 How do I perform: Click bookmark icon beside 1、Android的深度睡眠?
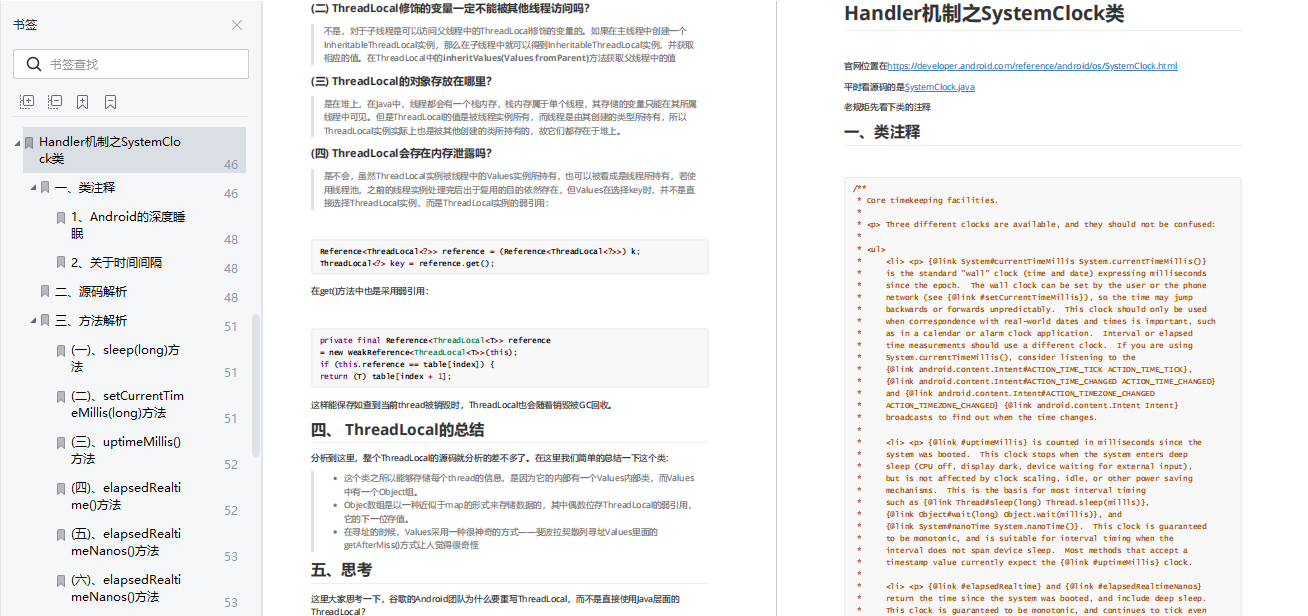(61, 217)
